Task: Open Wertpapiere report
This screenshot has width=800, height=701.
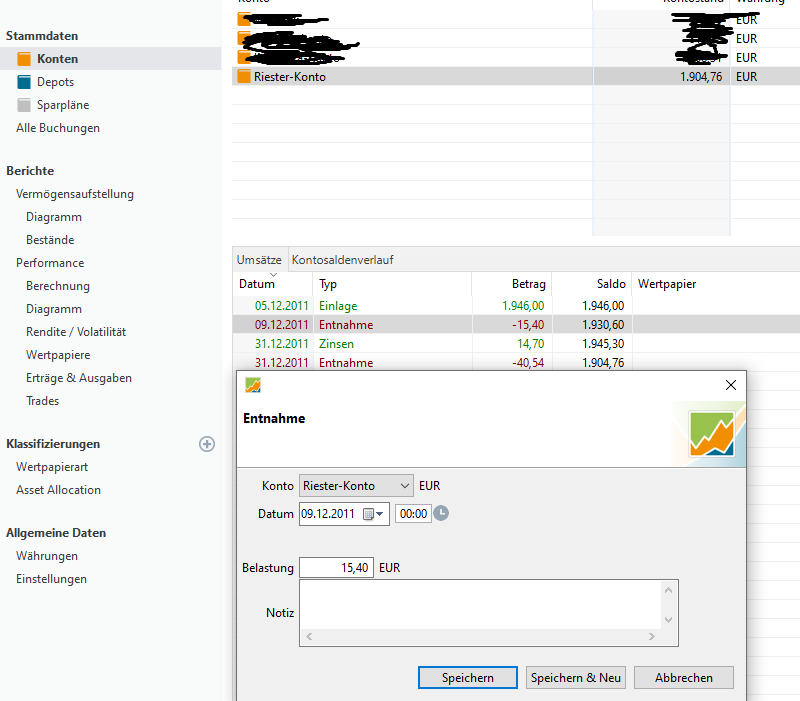Action: (x=58, y=355)
